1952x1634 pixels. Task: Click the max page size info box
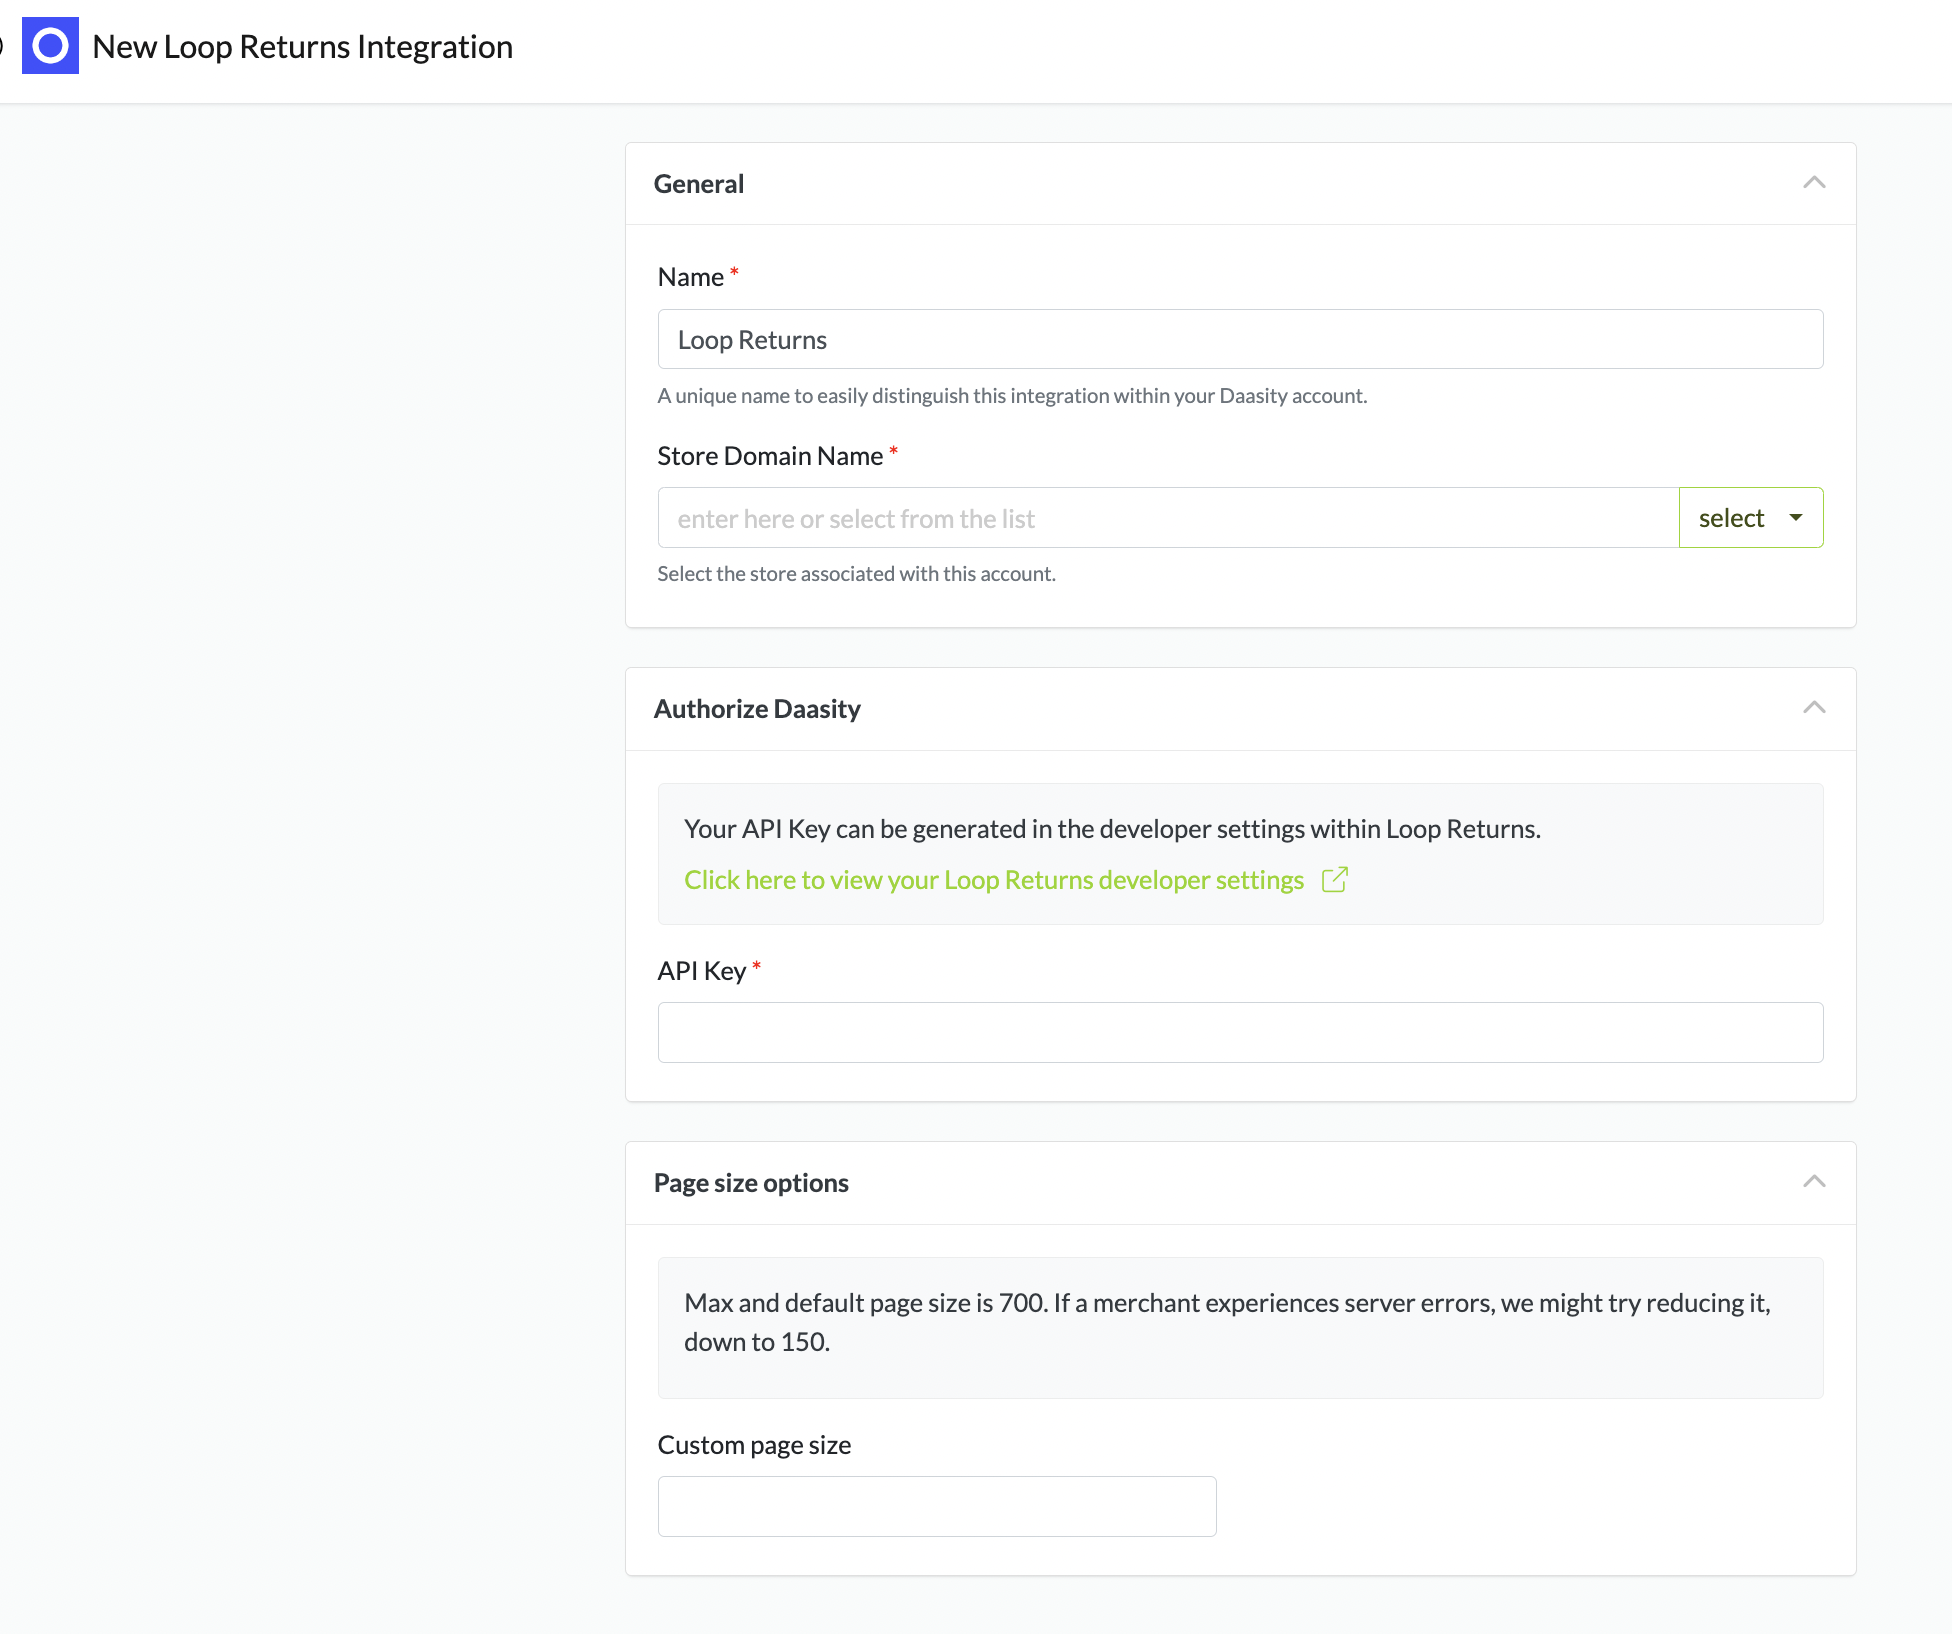(x=1240, y=1326)
